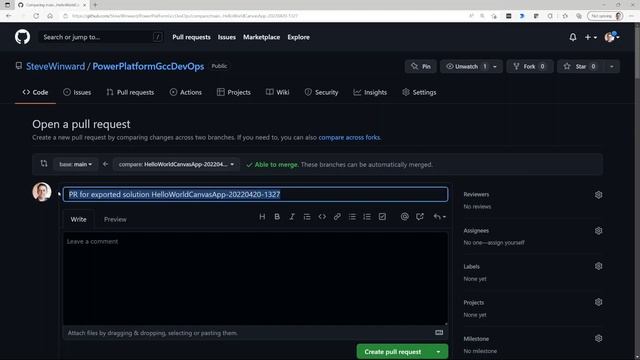
Task: Open saved replies dropdown
Action: (x=439, y=217)
